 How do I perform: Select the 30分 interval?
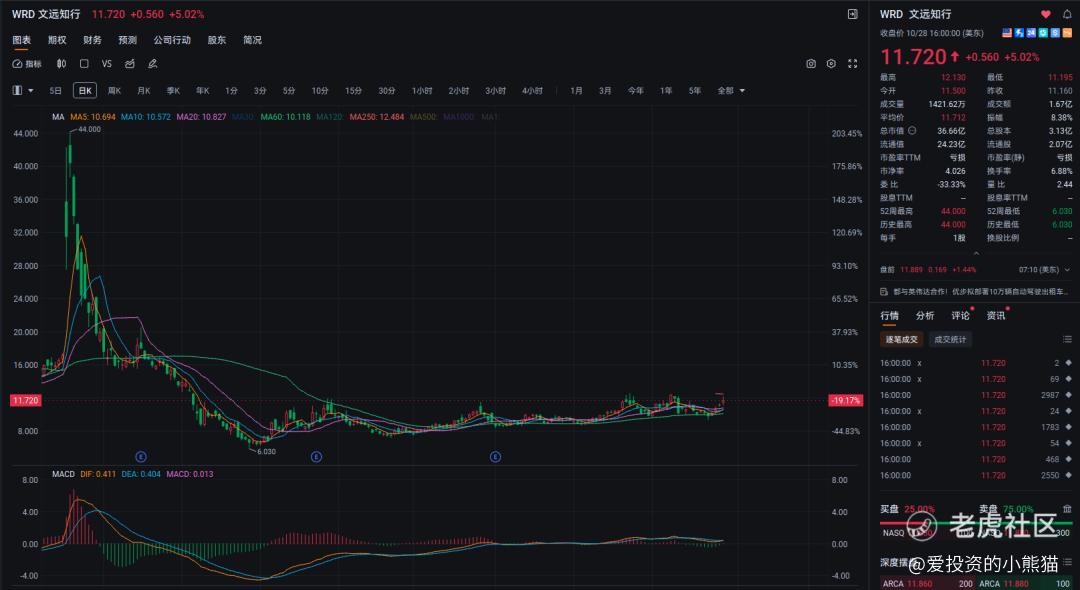click(x=387, y=91)
